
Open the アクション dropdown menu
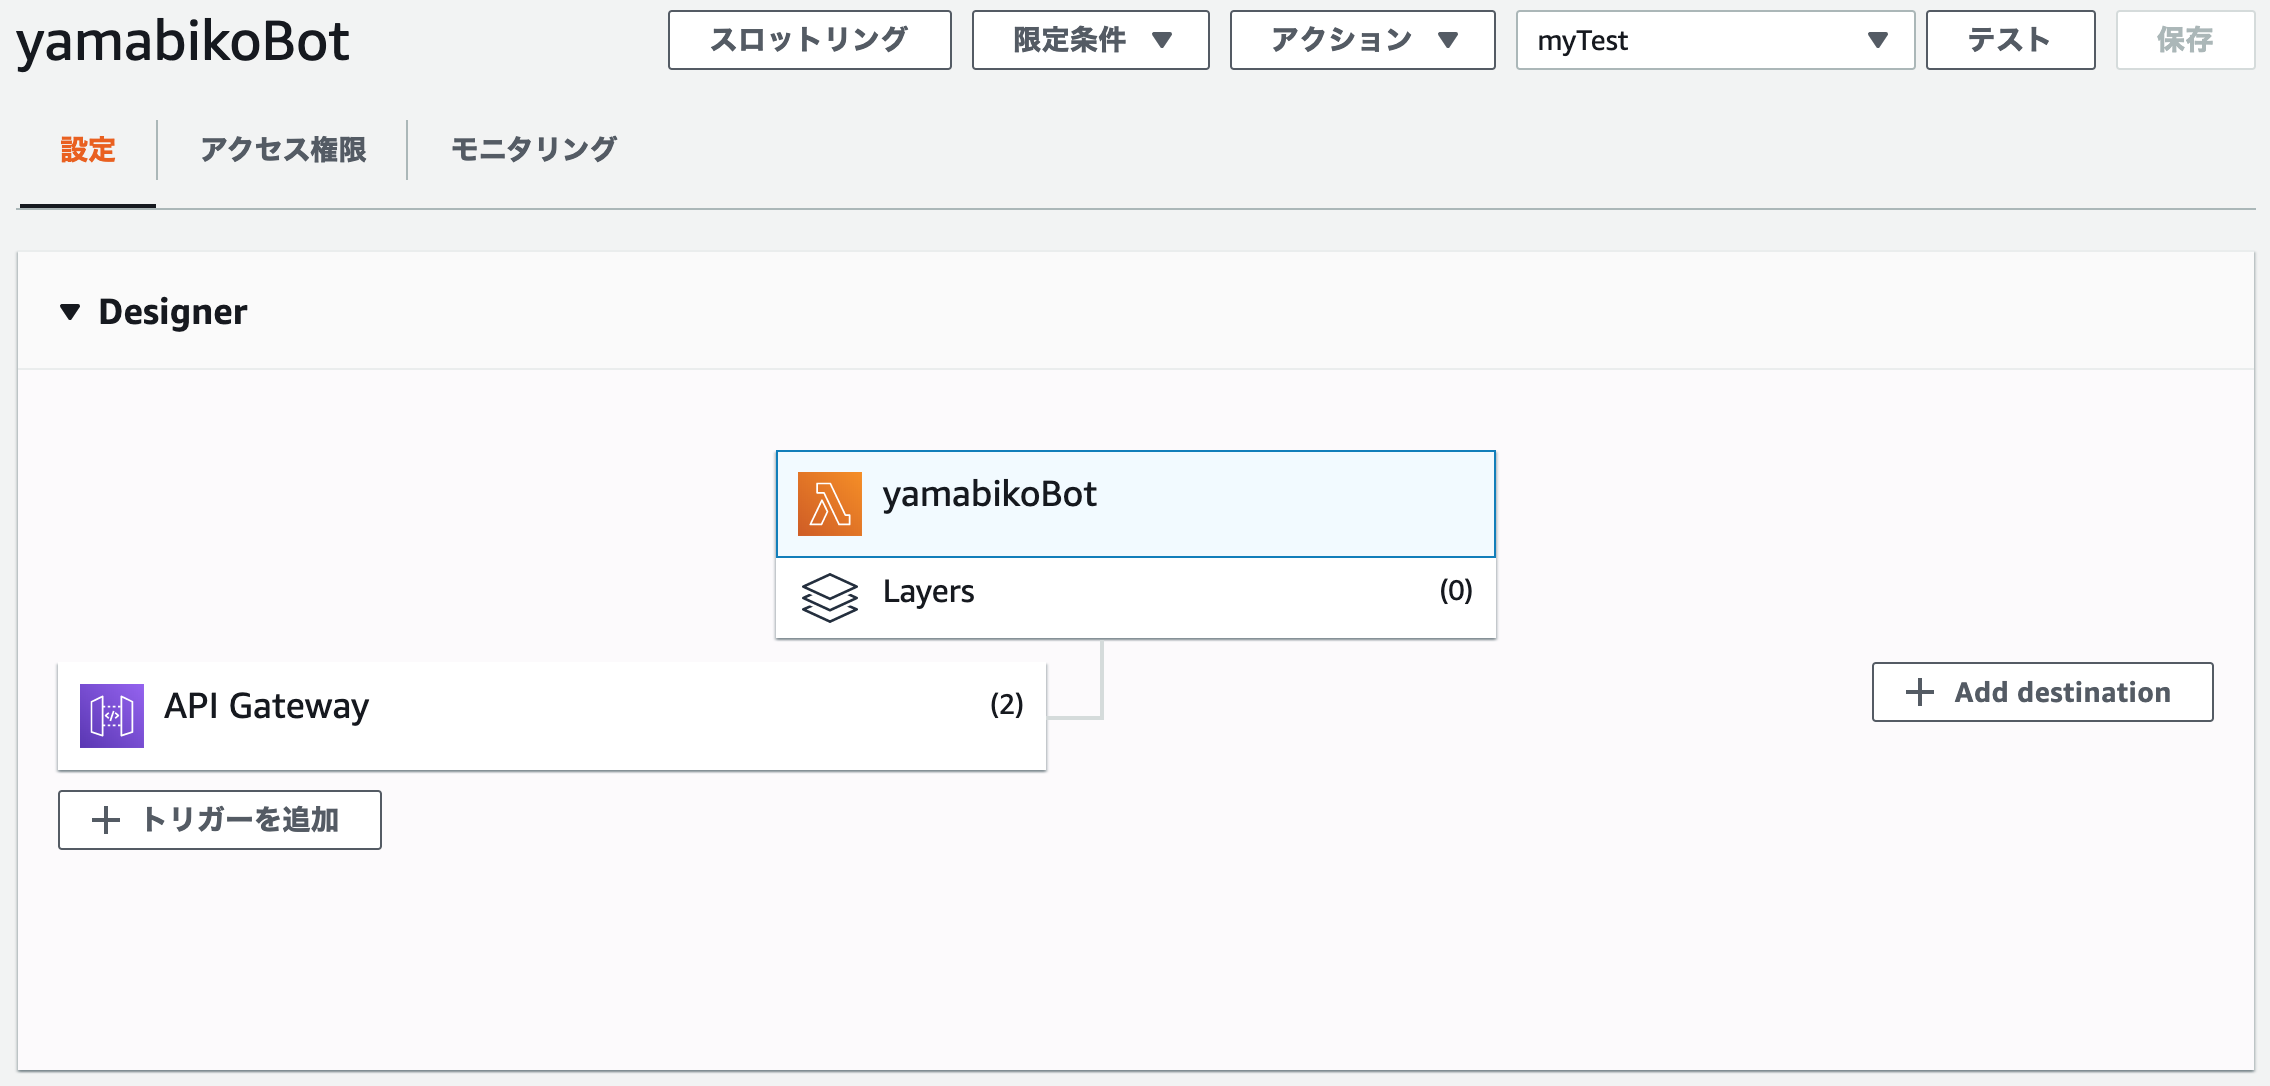1362,40
